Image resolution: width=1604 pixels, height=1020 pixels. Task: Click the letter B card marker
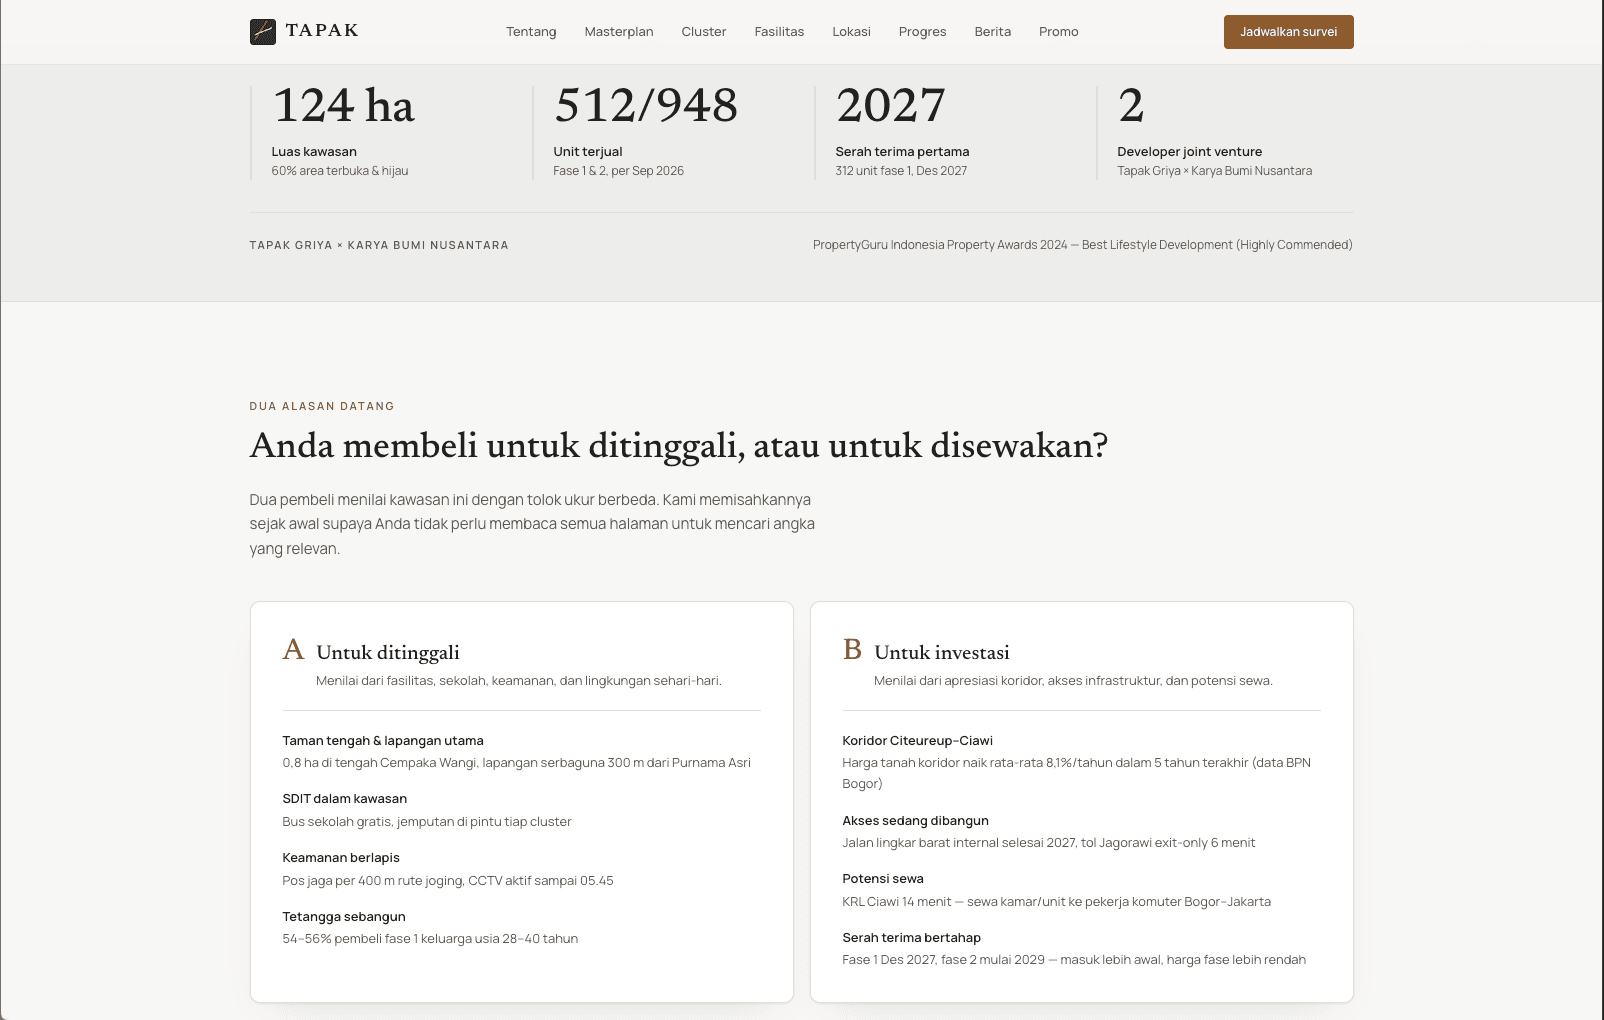point(852,650)
